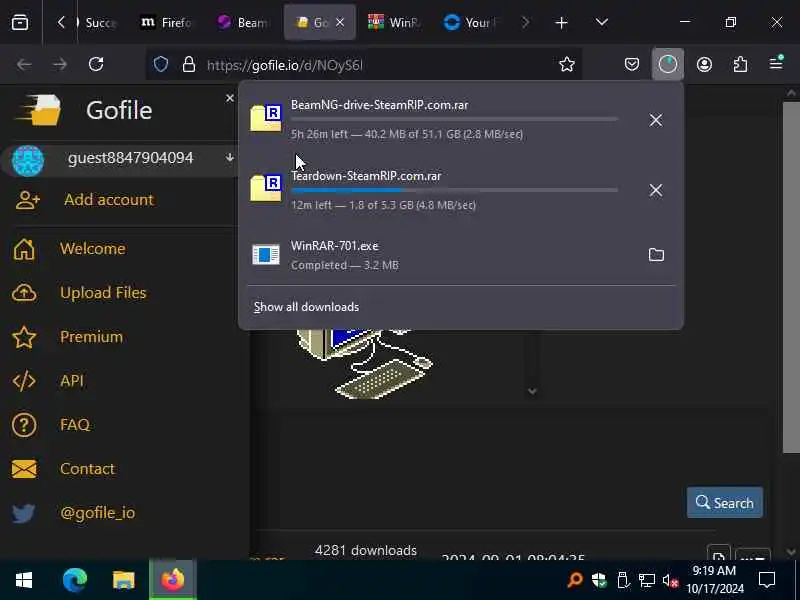Click the page vertical scrollbar

[x=791, y=276]
